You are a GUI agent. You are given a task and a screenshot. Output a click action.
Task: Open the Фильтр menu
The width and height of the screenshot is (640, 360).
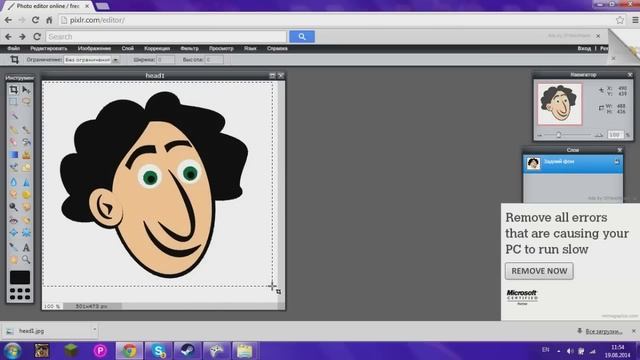pyautogui.click(x=189, y=49)
